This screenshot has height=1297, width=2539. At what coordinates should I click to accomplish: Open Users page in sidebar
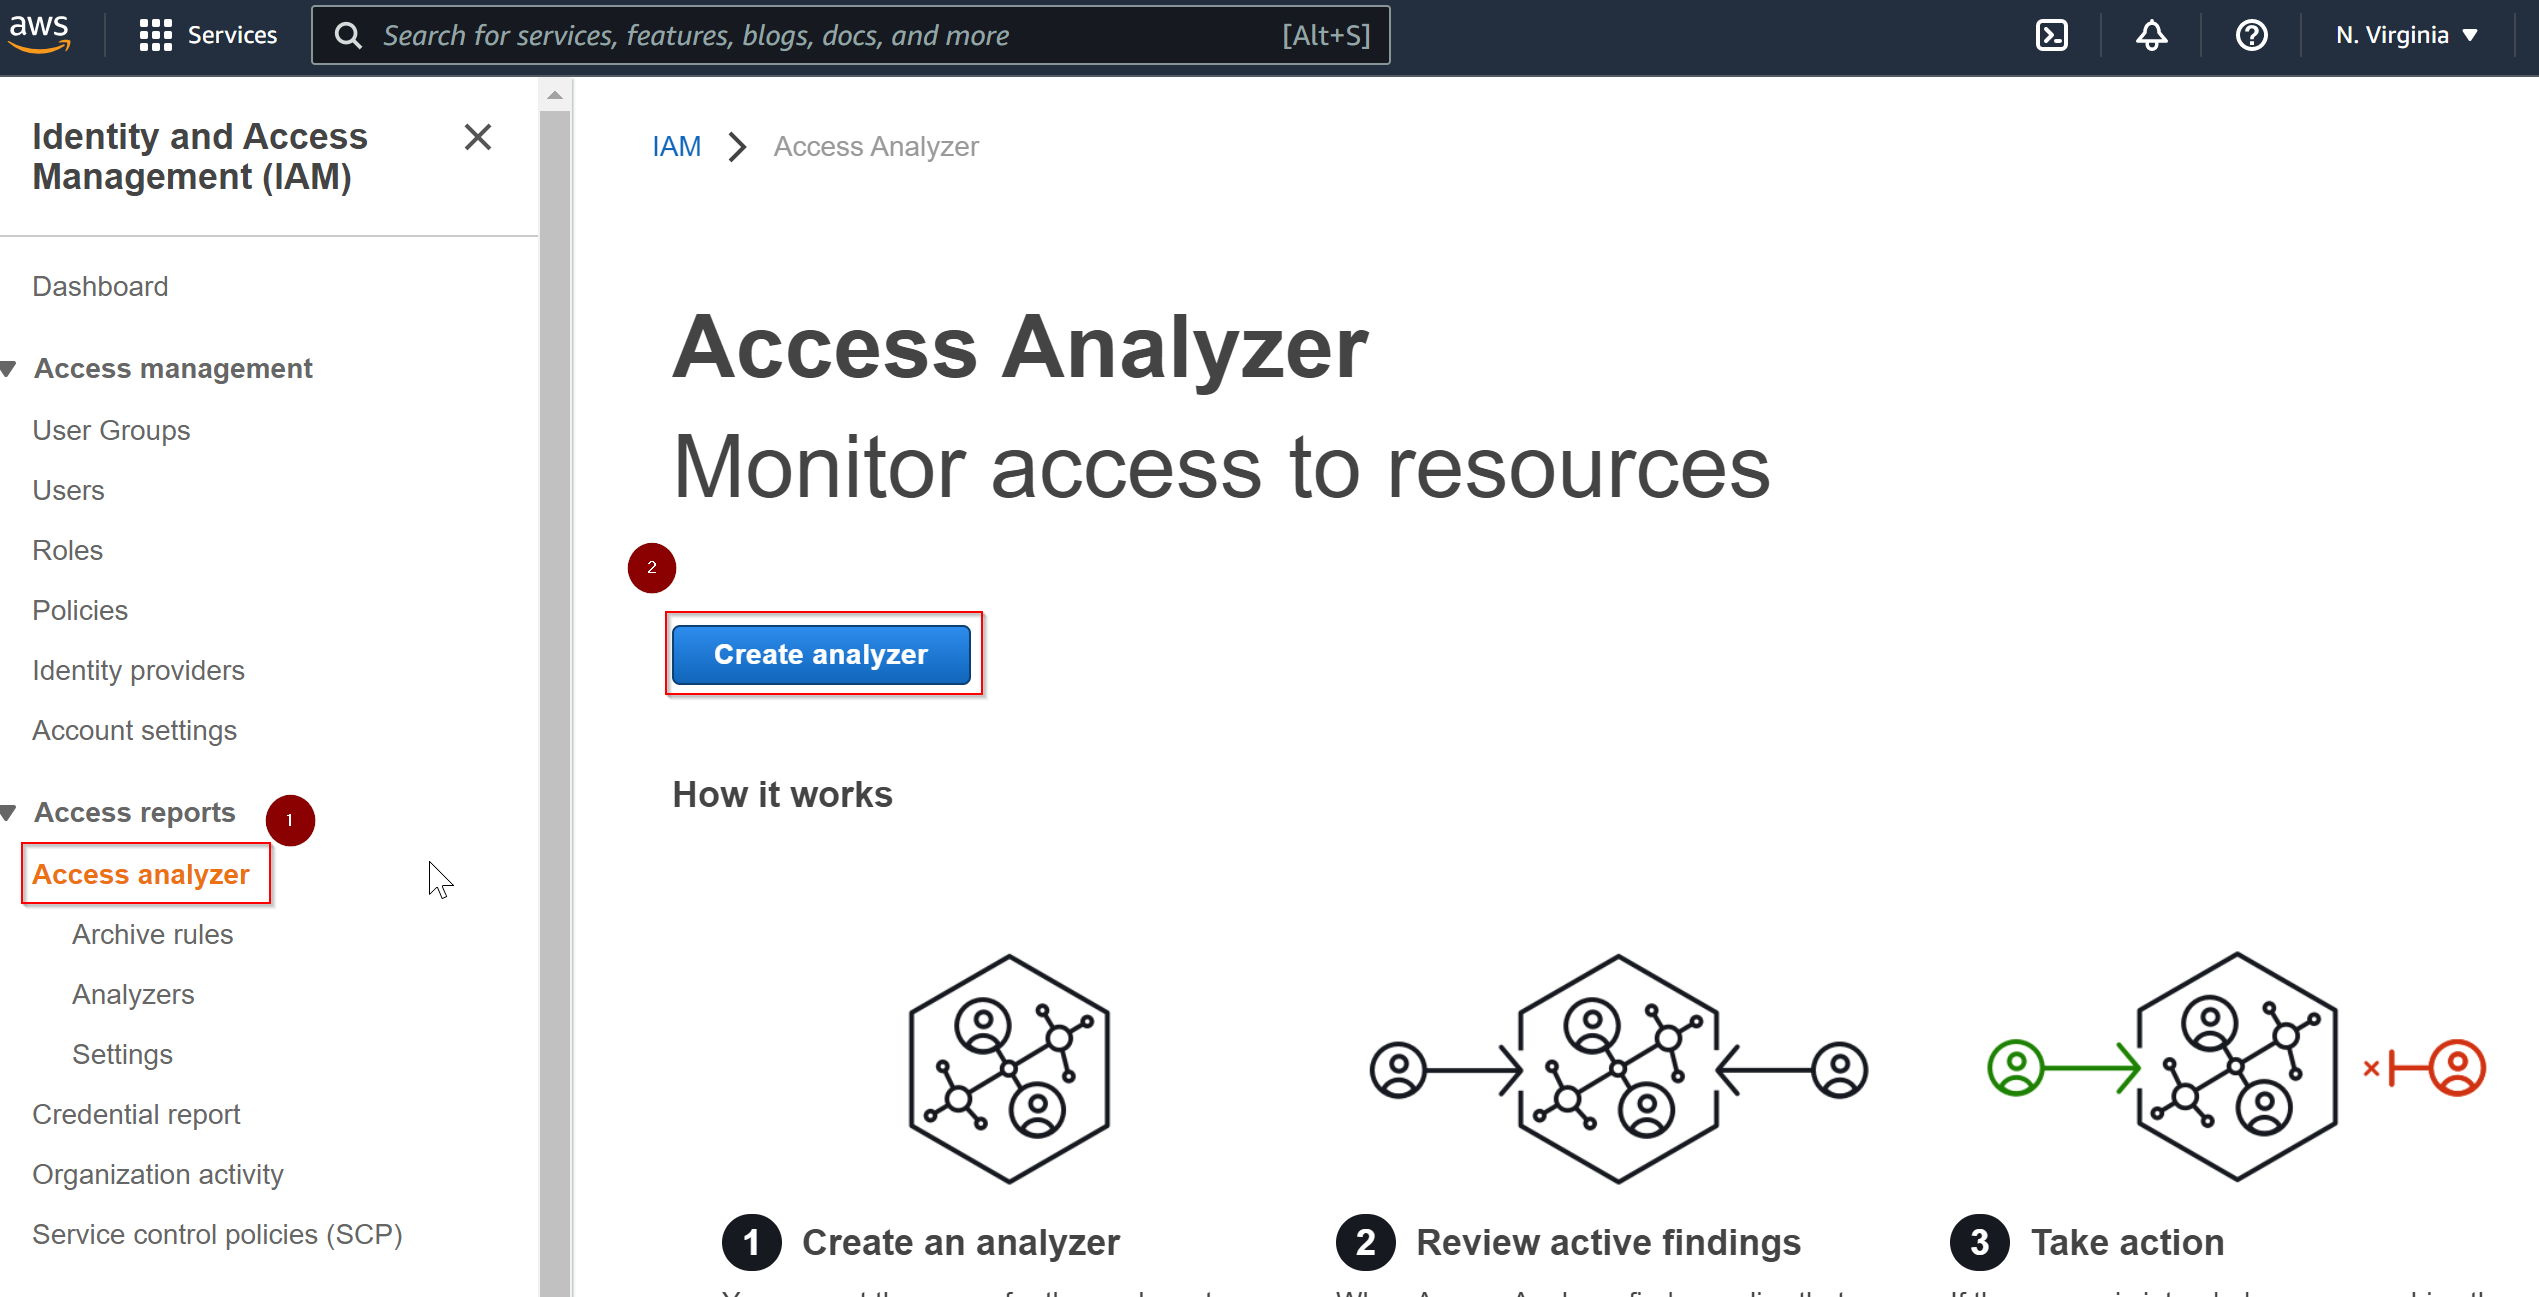[x=68, y=491]
